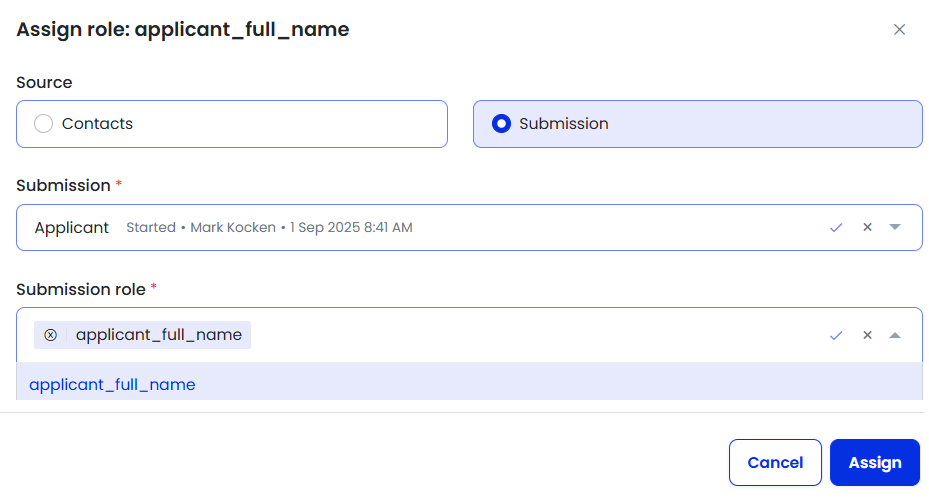Expand the Submission dropdown arrow
Image resolution: width=929 pixels, height=499 pixels.
[895, 228]
